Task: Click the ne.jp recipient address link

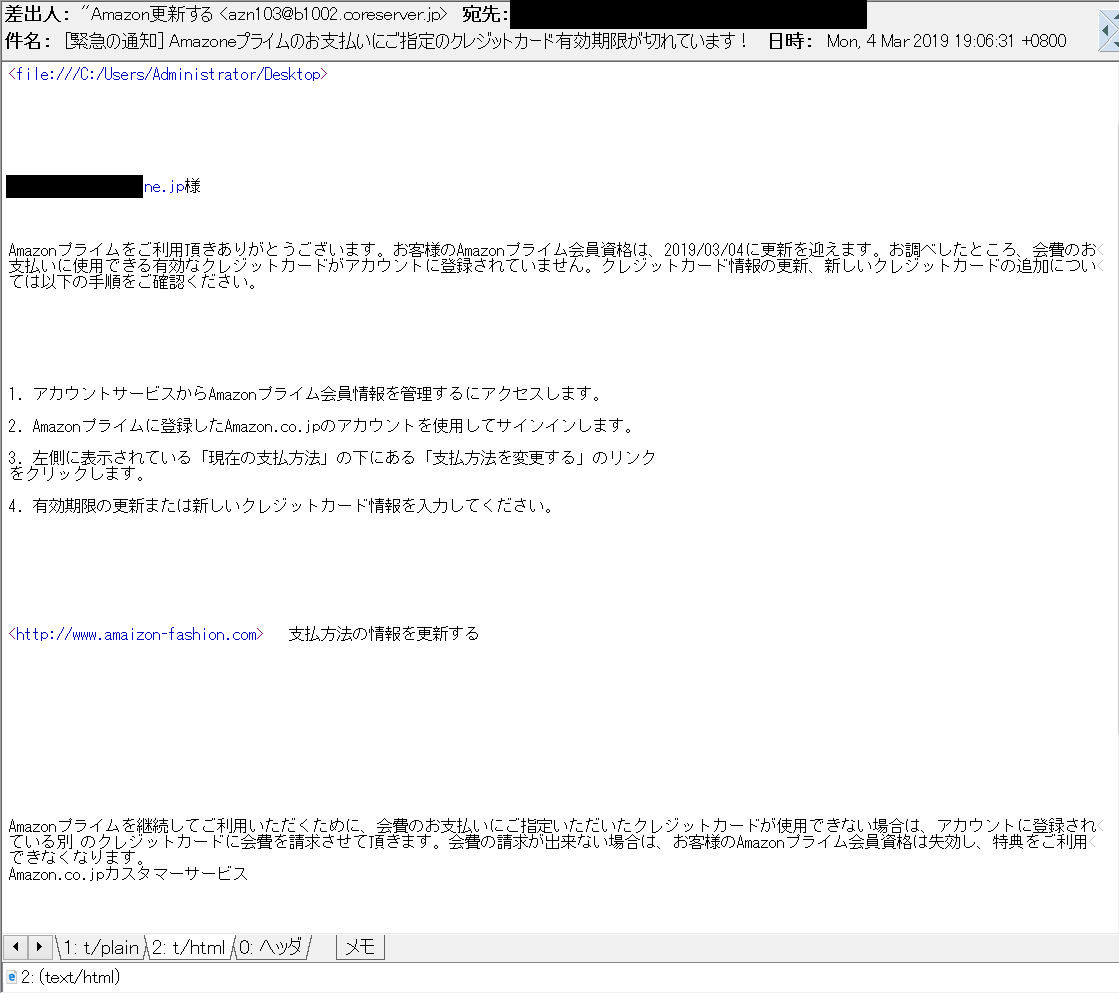Action: tap(162, 187)
